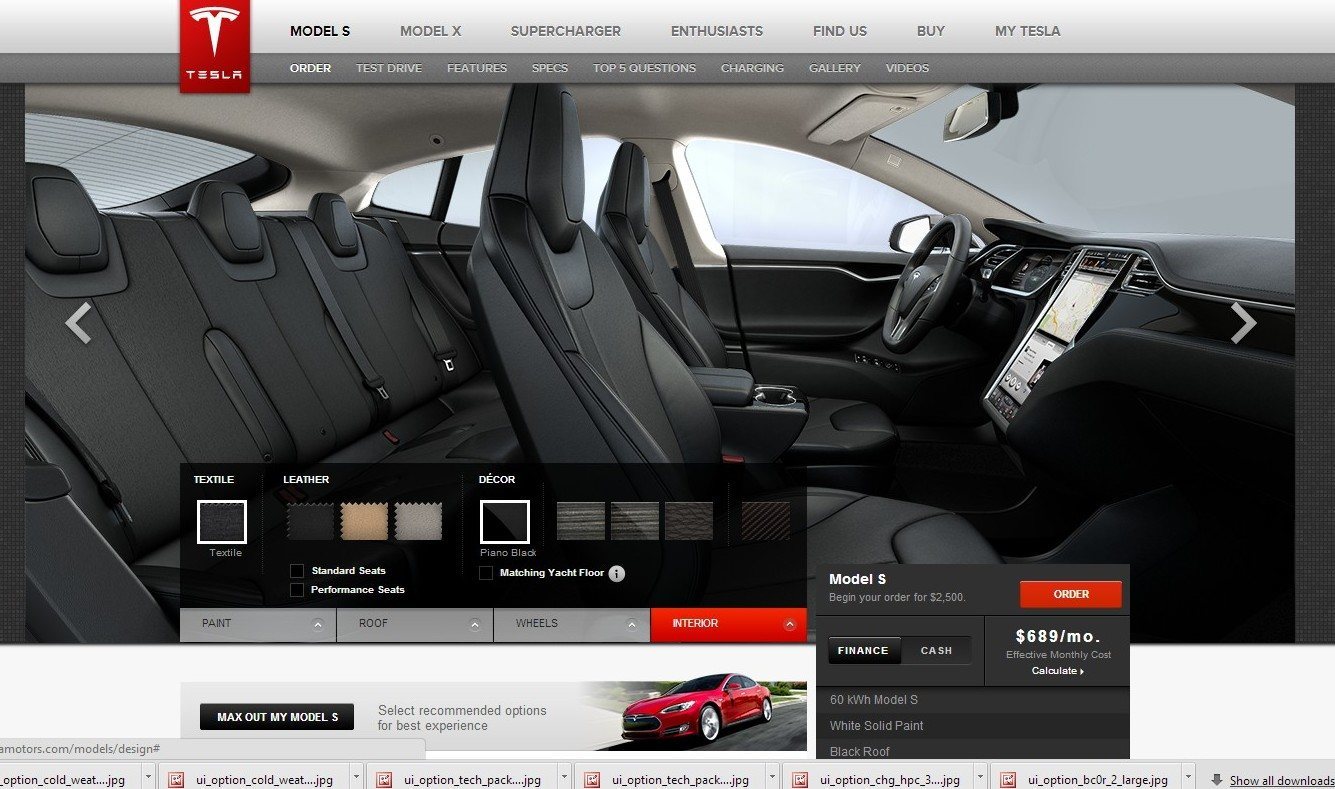1335x789 pixels.
Task: Expand the Wheels panel chevron
Action: (x=632, y=624)
